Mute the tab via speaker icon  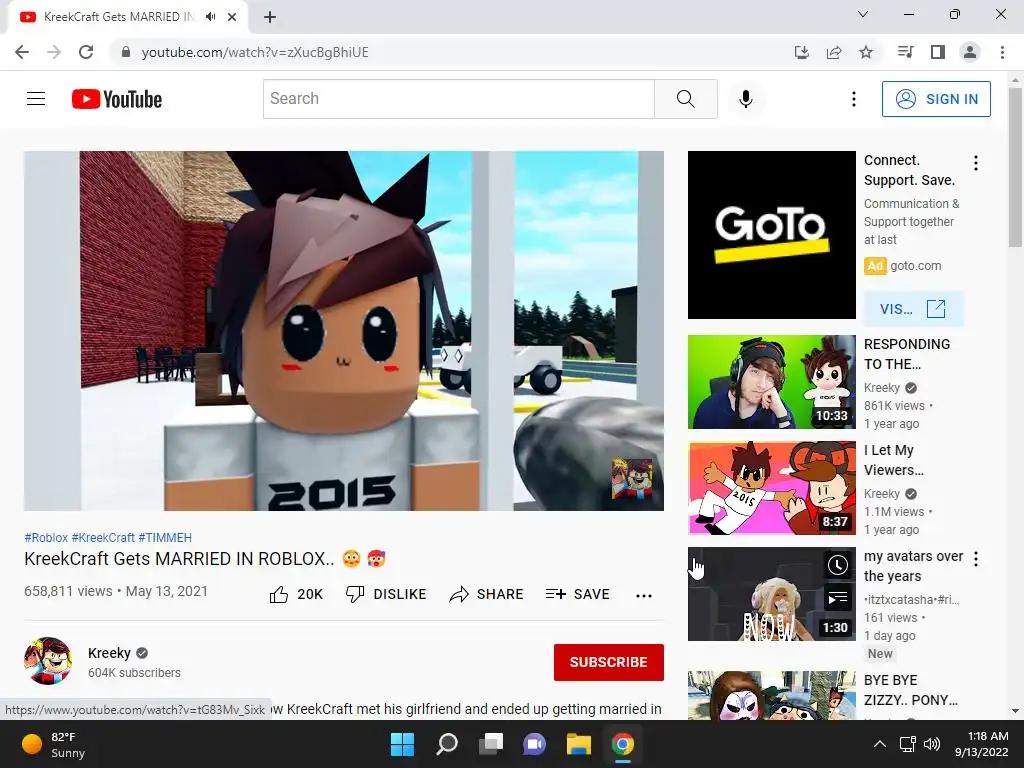tap(210, 17)
